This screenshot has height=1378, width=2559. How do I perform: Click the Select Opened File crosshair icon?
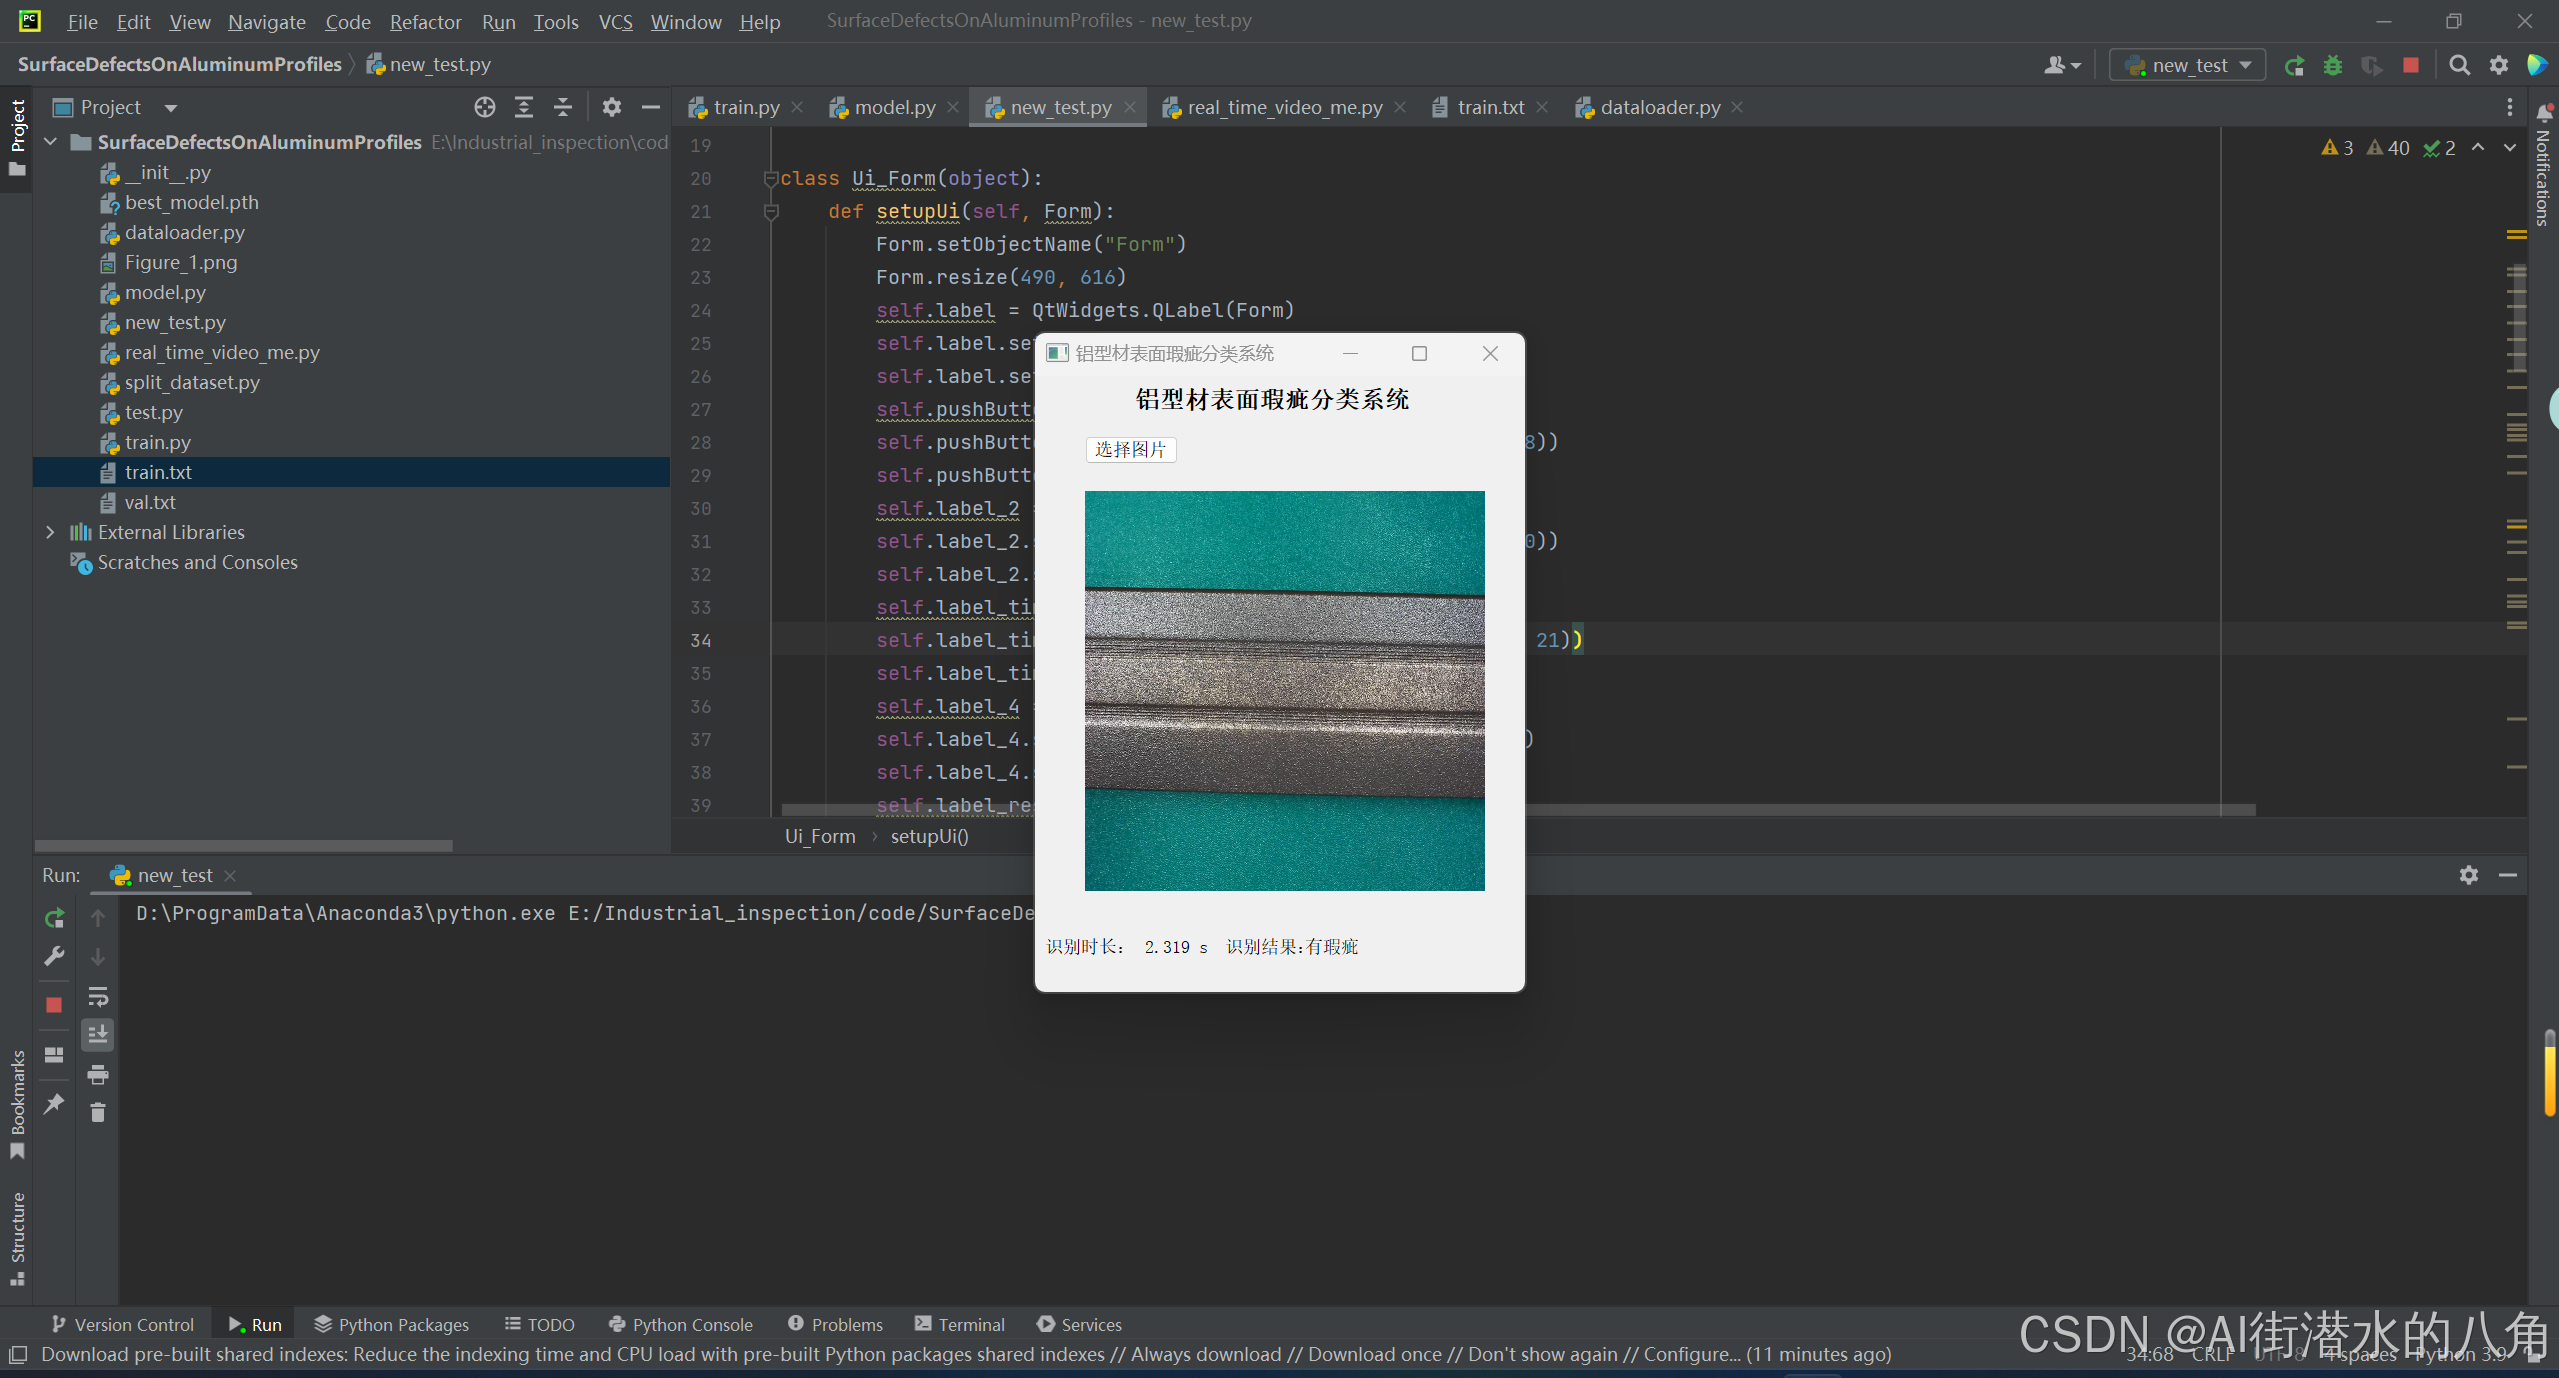point(485,107)
